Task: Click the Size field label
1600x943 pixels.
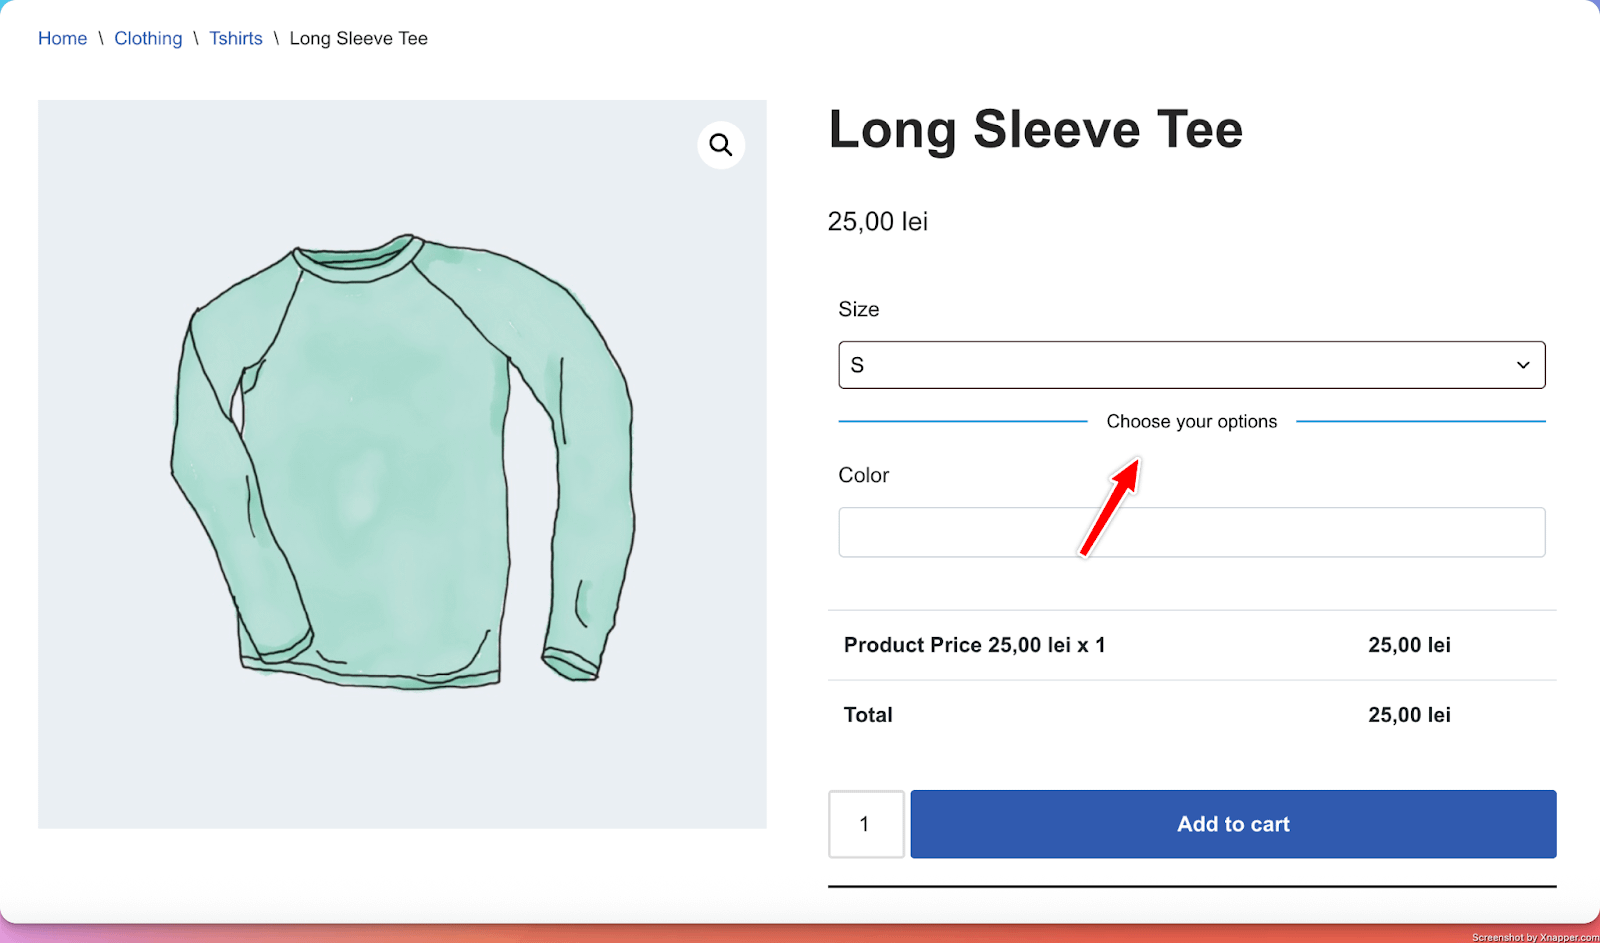Action: click(x=858, y=310)
